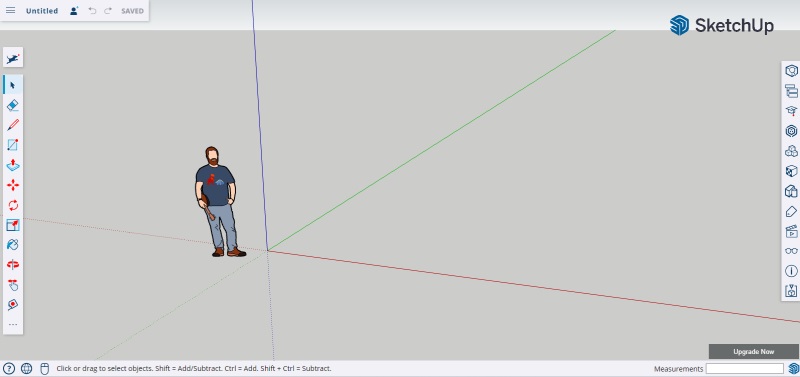Open the Model Info panel
Image resolution: width=800 pixels, height=377 pixels.
tap(791, 271)
